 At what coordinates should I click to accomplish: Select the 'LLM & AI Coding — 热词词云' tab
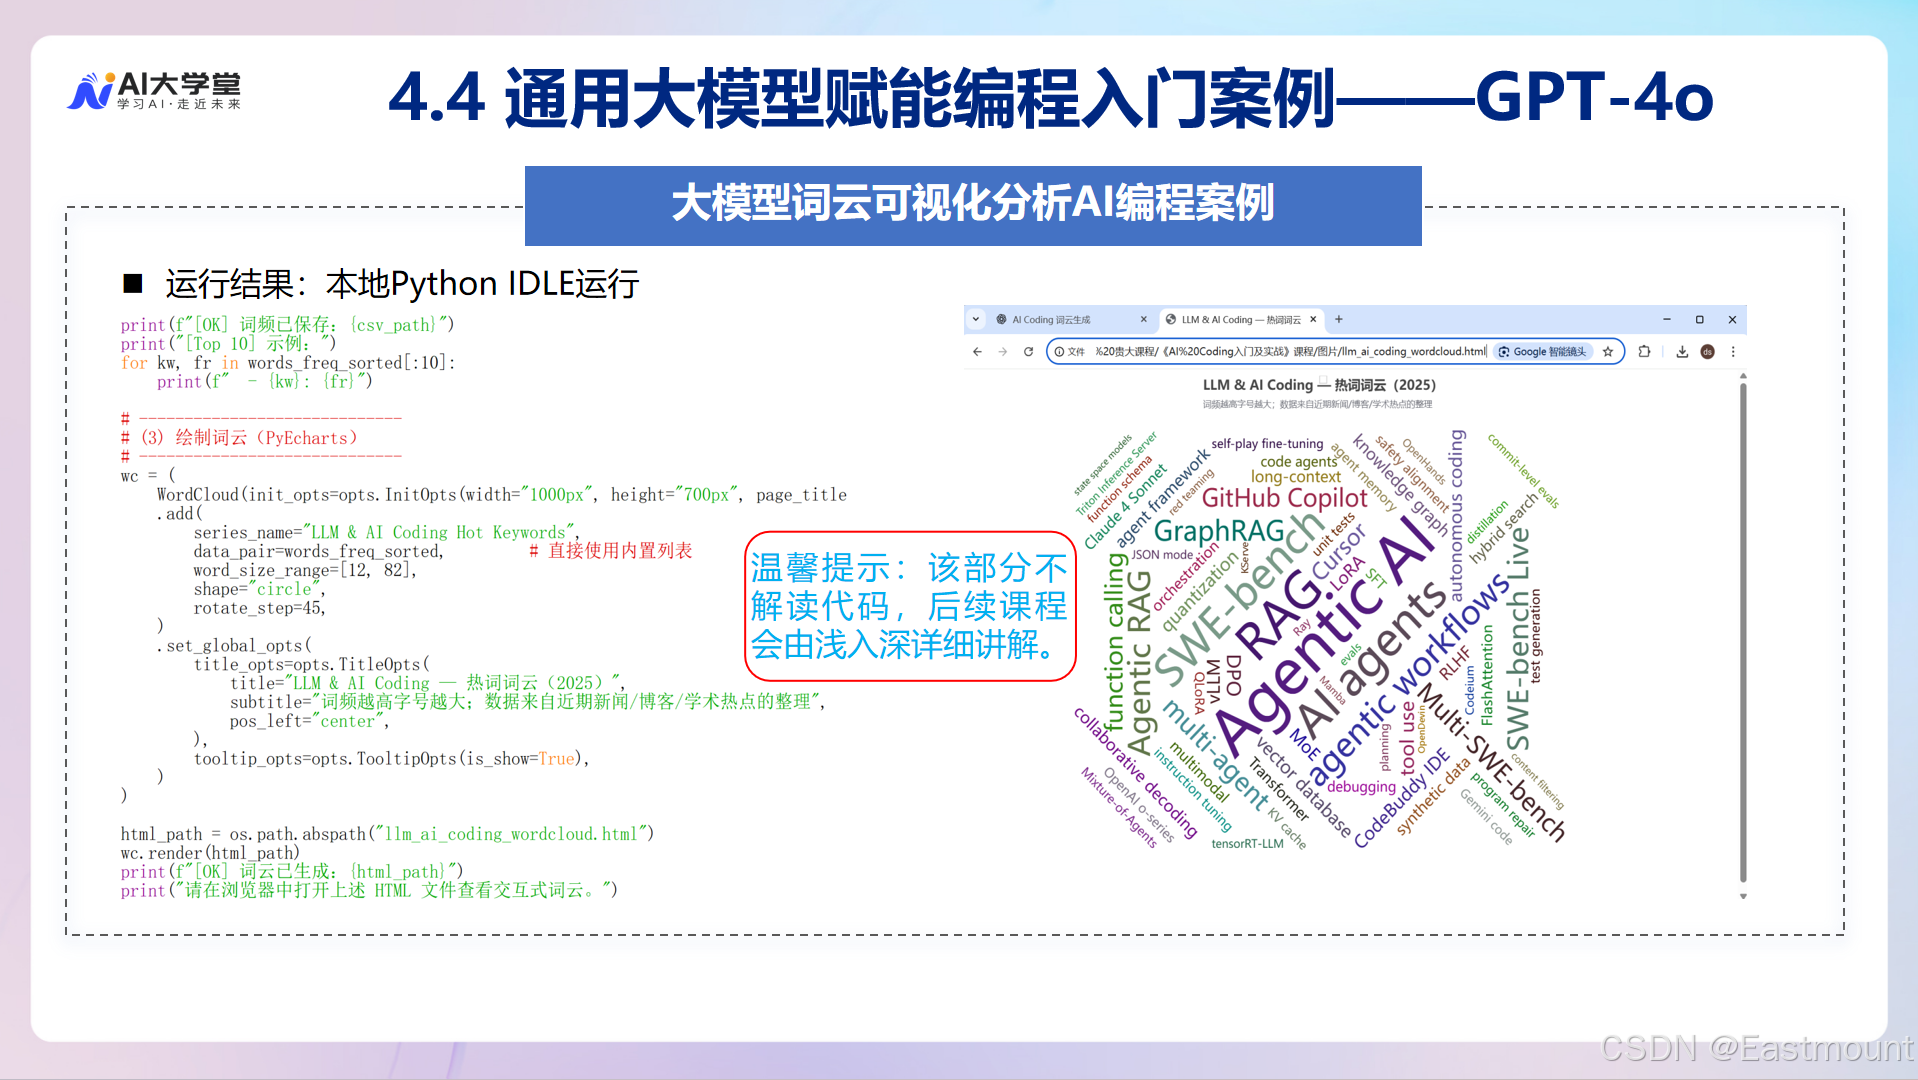tap(1239, 319)
